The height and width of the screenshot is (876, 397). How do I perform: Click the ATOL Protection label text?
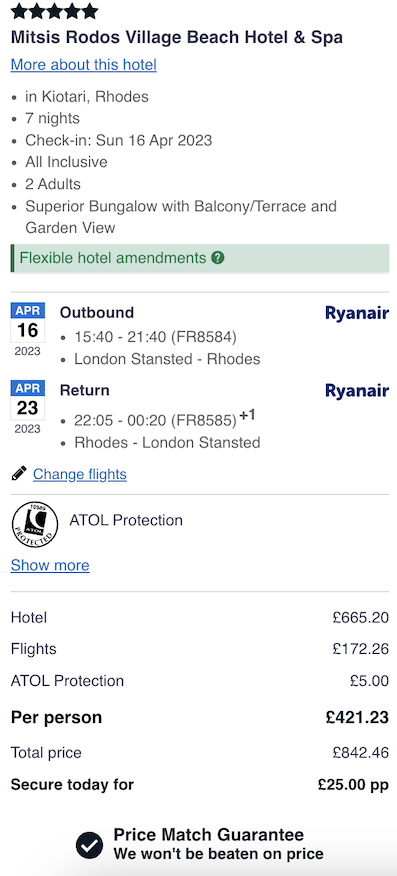pyautogui.click(x=126, y=520)
